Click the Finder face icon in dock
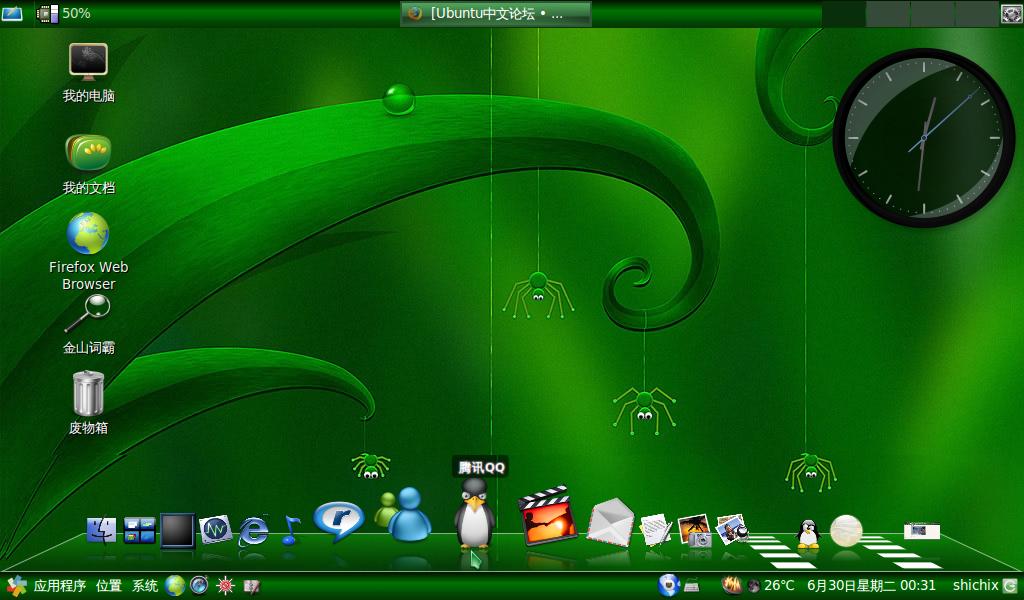1024x600 pixels. 101,530
